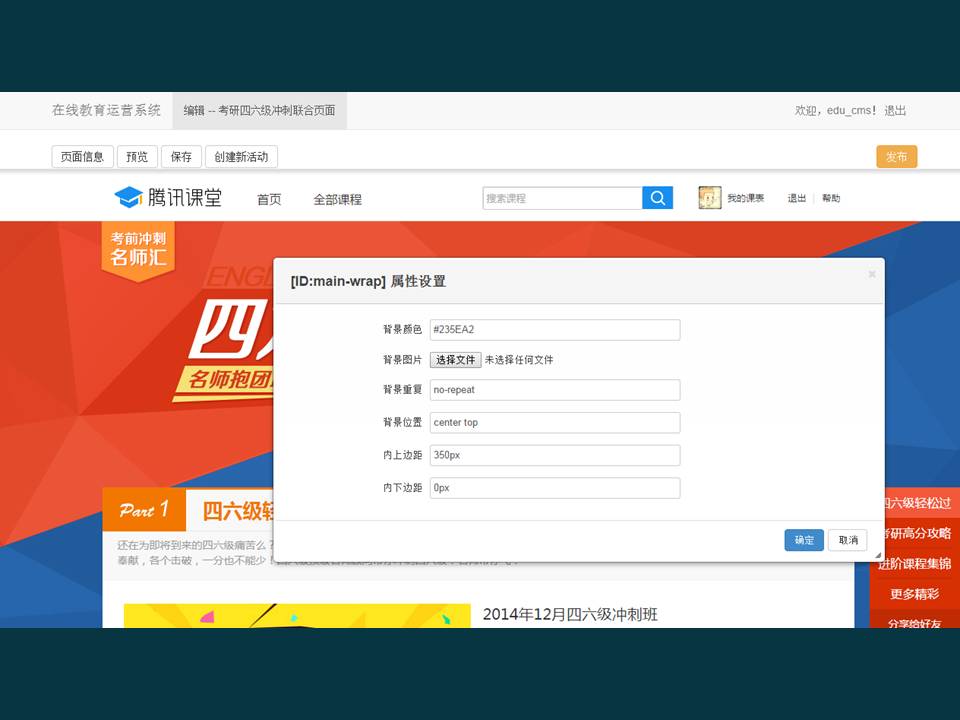Screen dimensions: 960x720
Task: Click the 取消 cancel button
Action: 847,540
